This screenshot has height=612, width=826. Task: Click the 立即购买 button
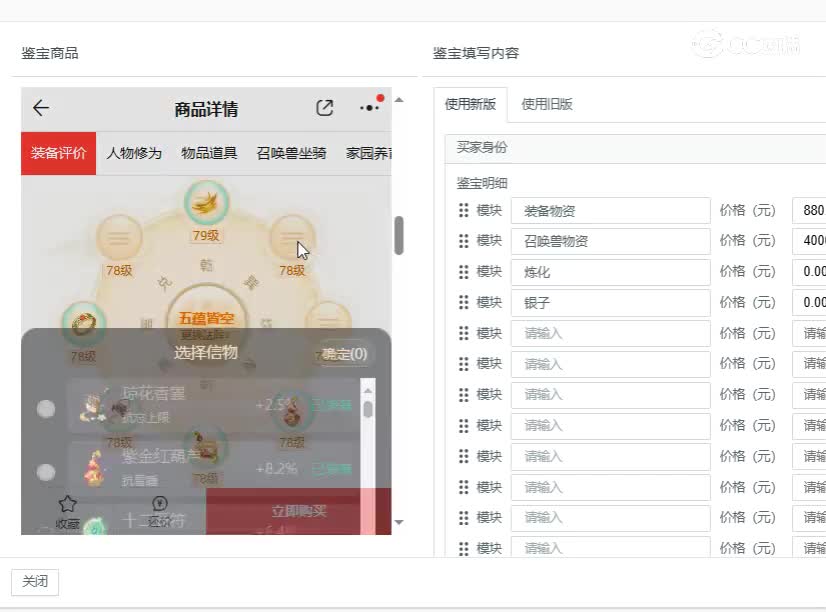[299, 511]
